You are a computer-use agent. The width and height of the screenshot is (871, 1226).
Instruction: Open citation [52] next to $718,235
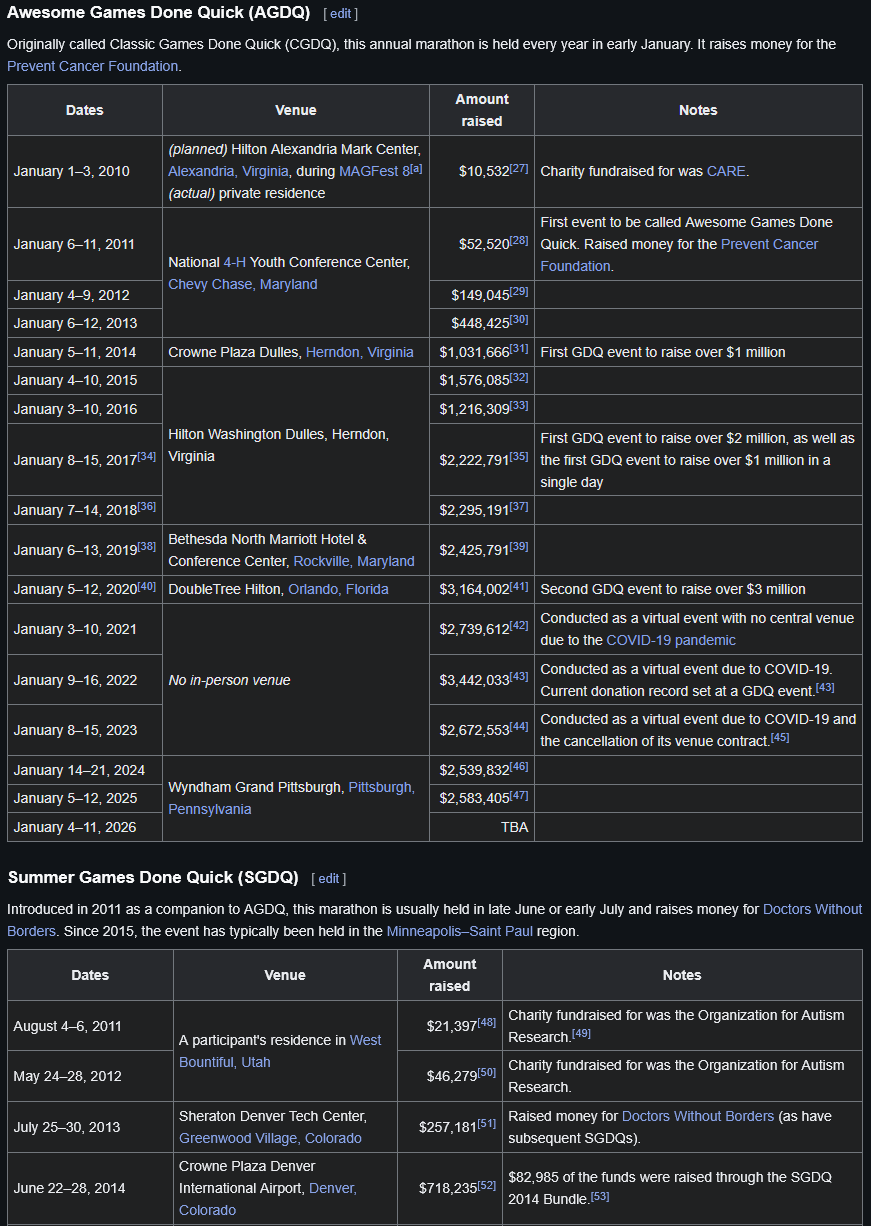tap(487, 1185)
